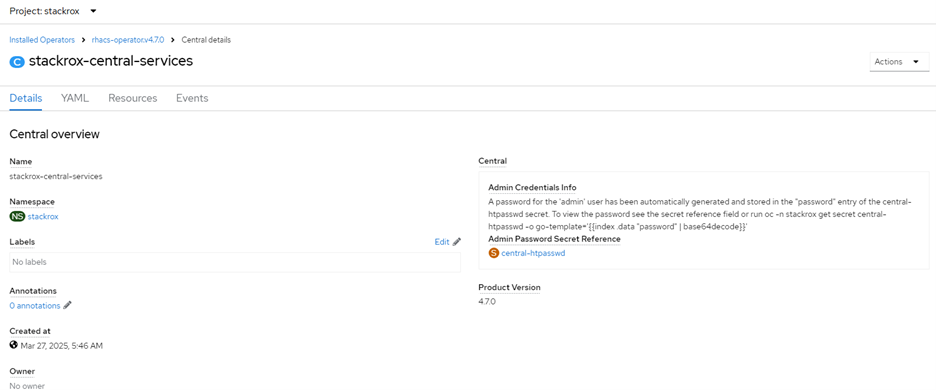The image size is (936, 390).
Task: Click the blue C Central resource icon
Action: (17, 62)
